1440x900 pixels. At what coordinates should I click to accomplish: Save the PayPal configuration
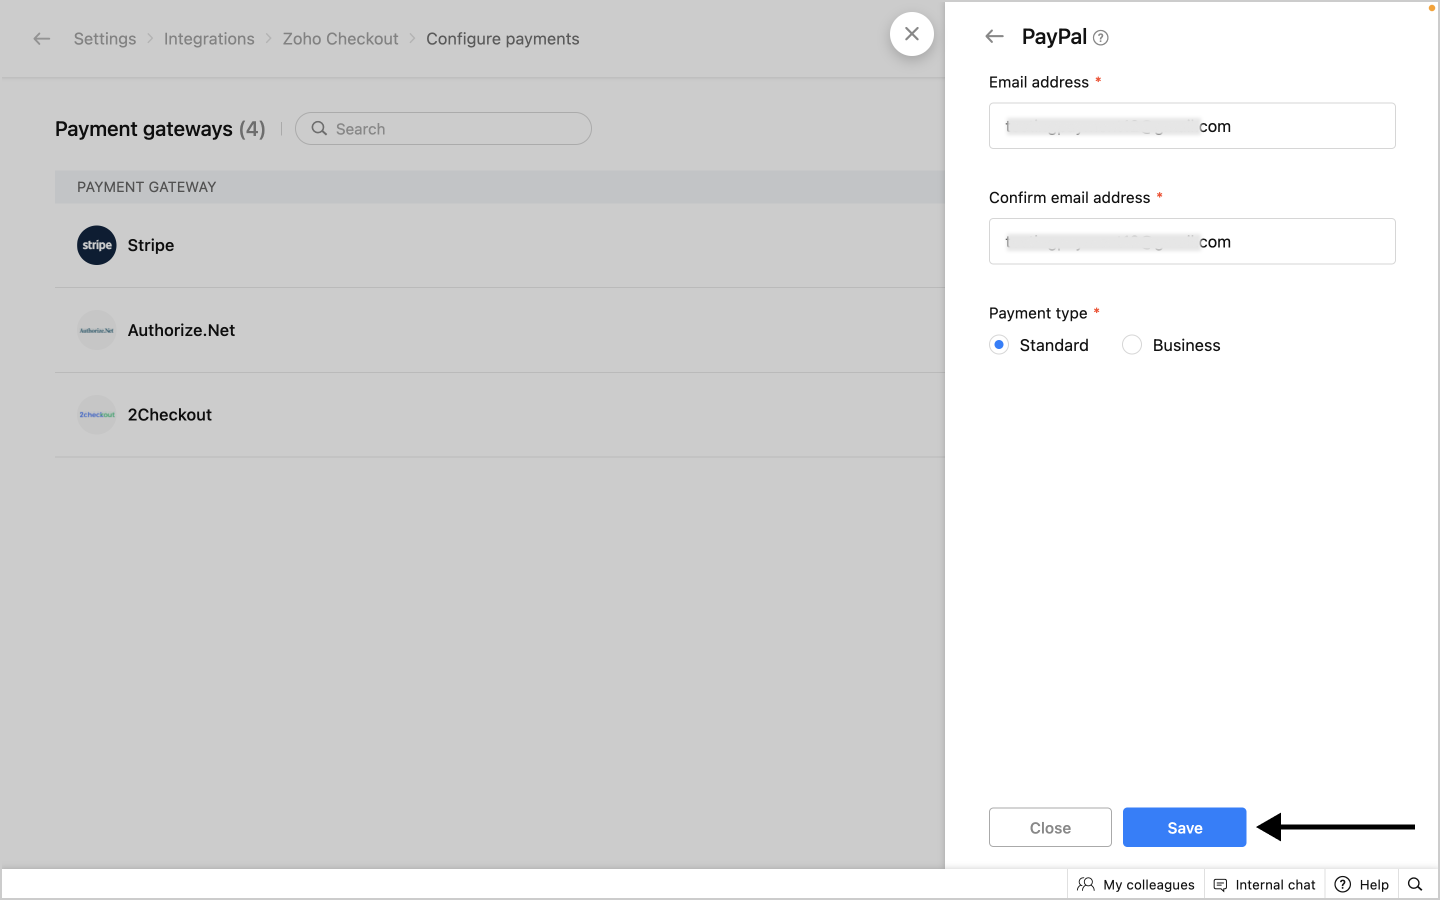point(1184,827)
